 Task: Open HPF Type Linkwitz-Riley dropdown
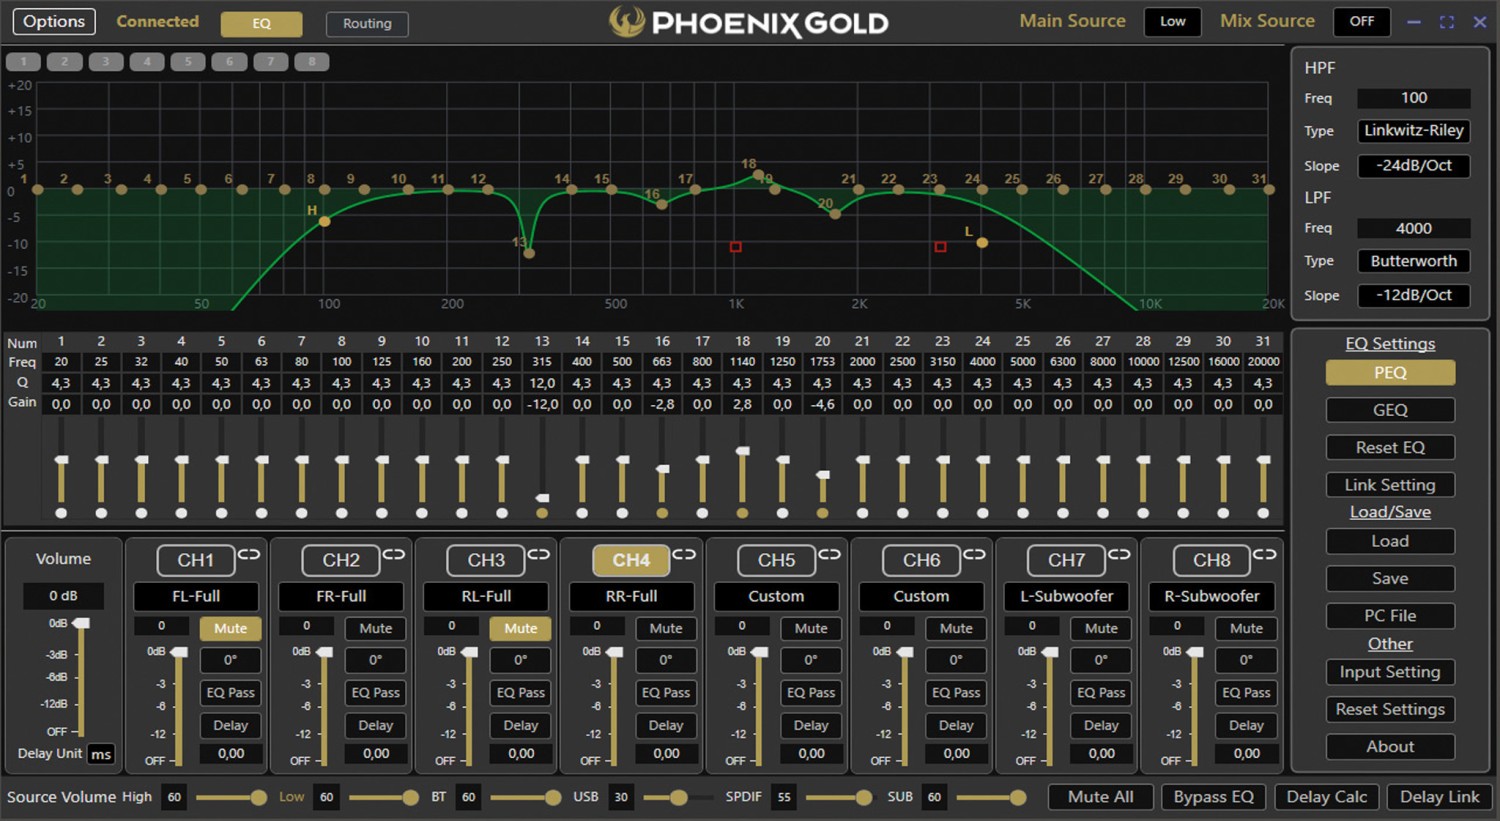click(1413, 130)
